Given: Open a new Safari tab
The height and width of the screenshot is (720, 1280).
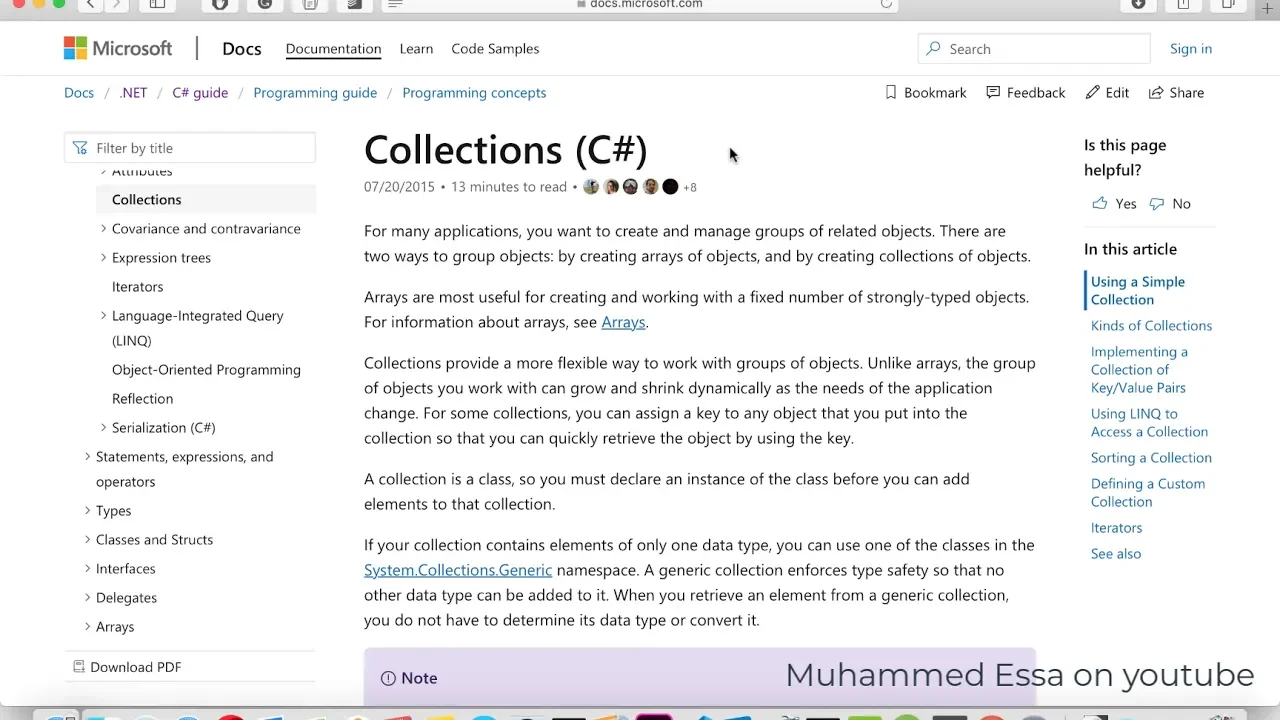Looking at the screenshot, I should click(1268, 7).
